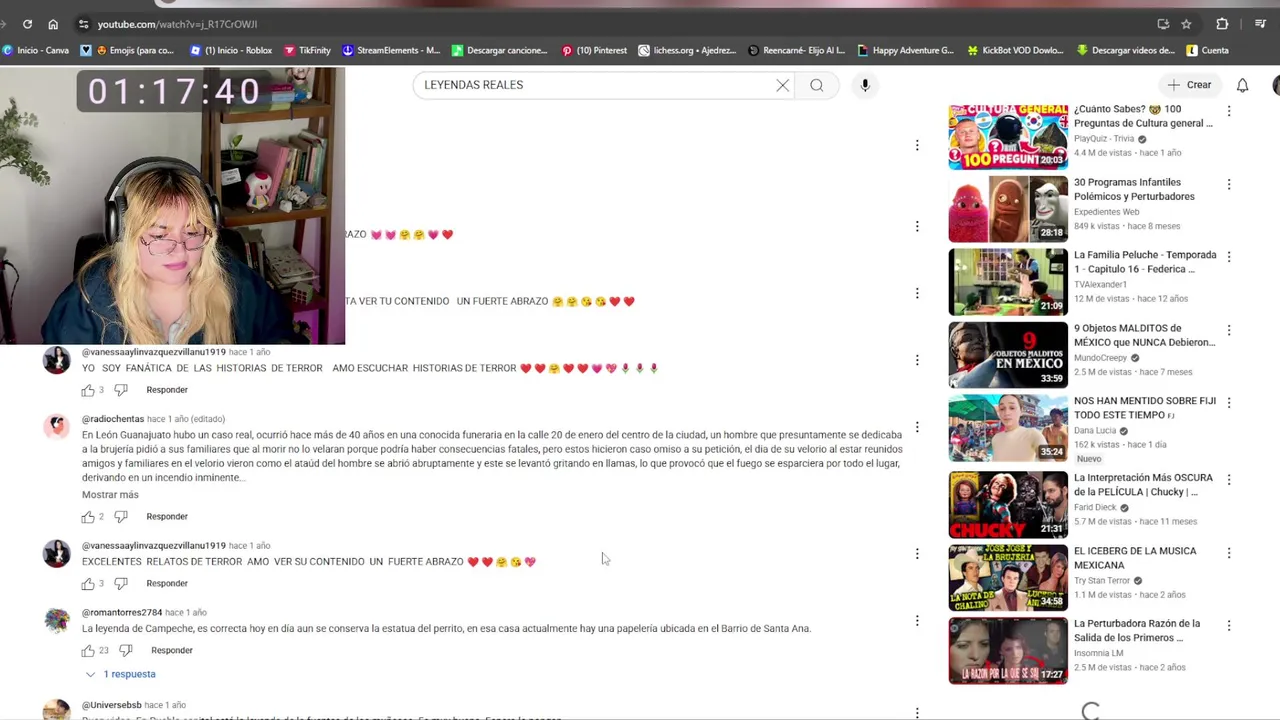Open @Universebsb channel from username

[112, 705]
